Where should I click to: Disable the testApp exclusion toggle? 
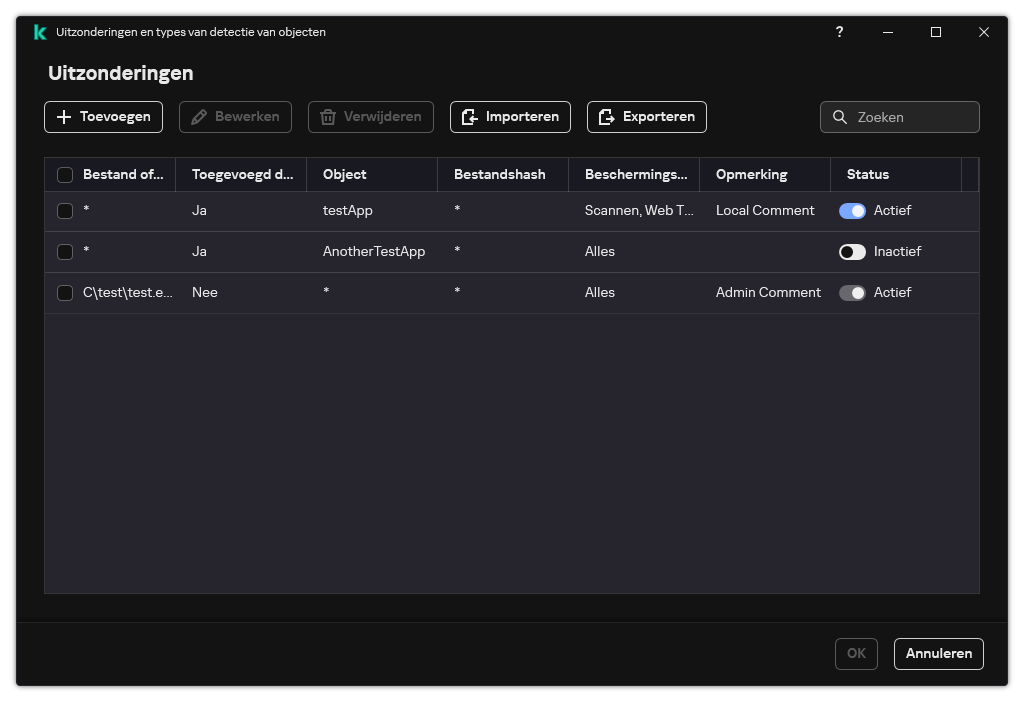852,211
